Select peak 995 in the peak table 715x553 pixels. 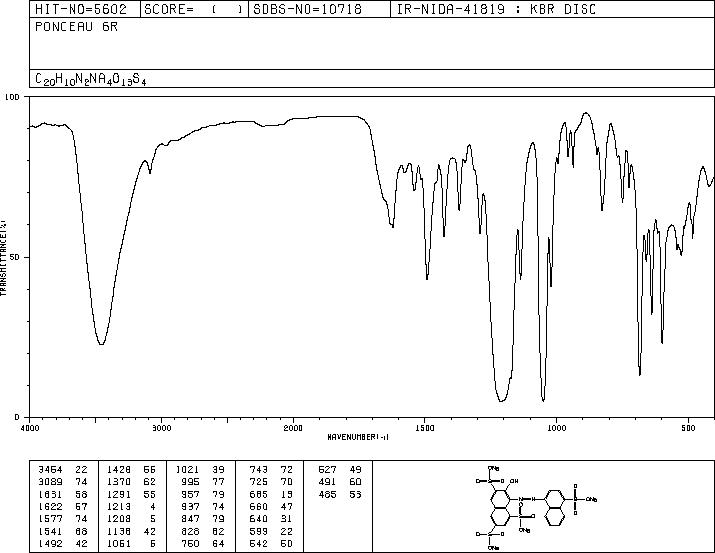tap(190, 482)
